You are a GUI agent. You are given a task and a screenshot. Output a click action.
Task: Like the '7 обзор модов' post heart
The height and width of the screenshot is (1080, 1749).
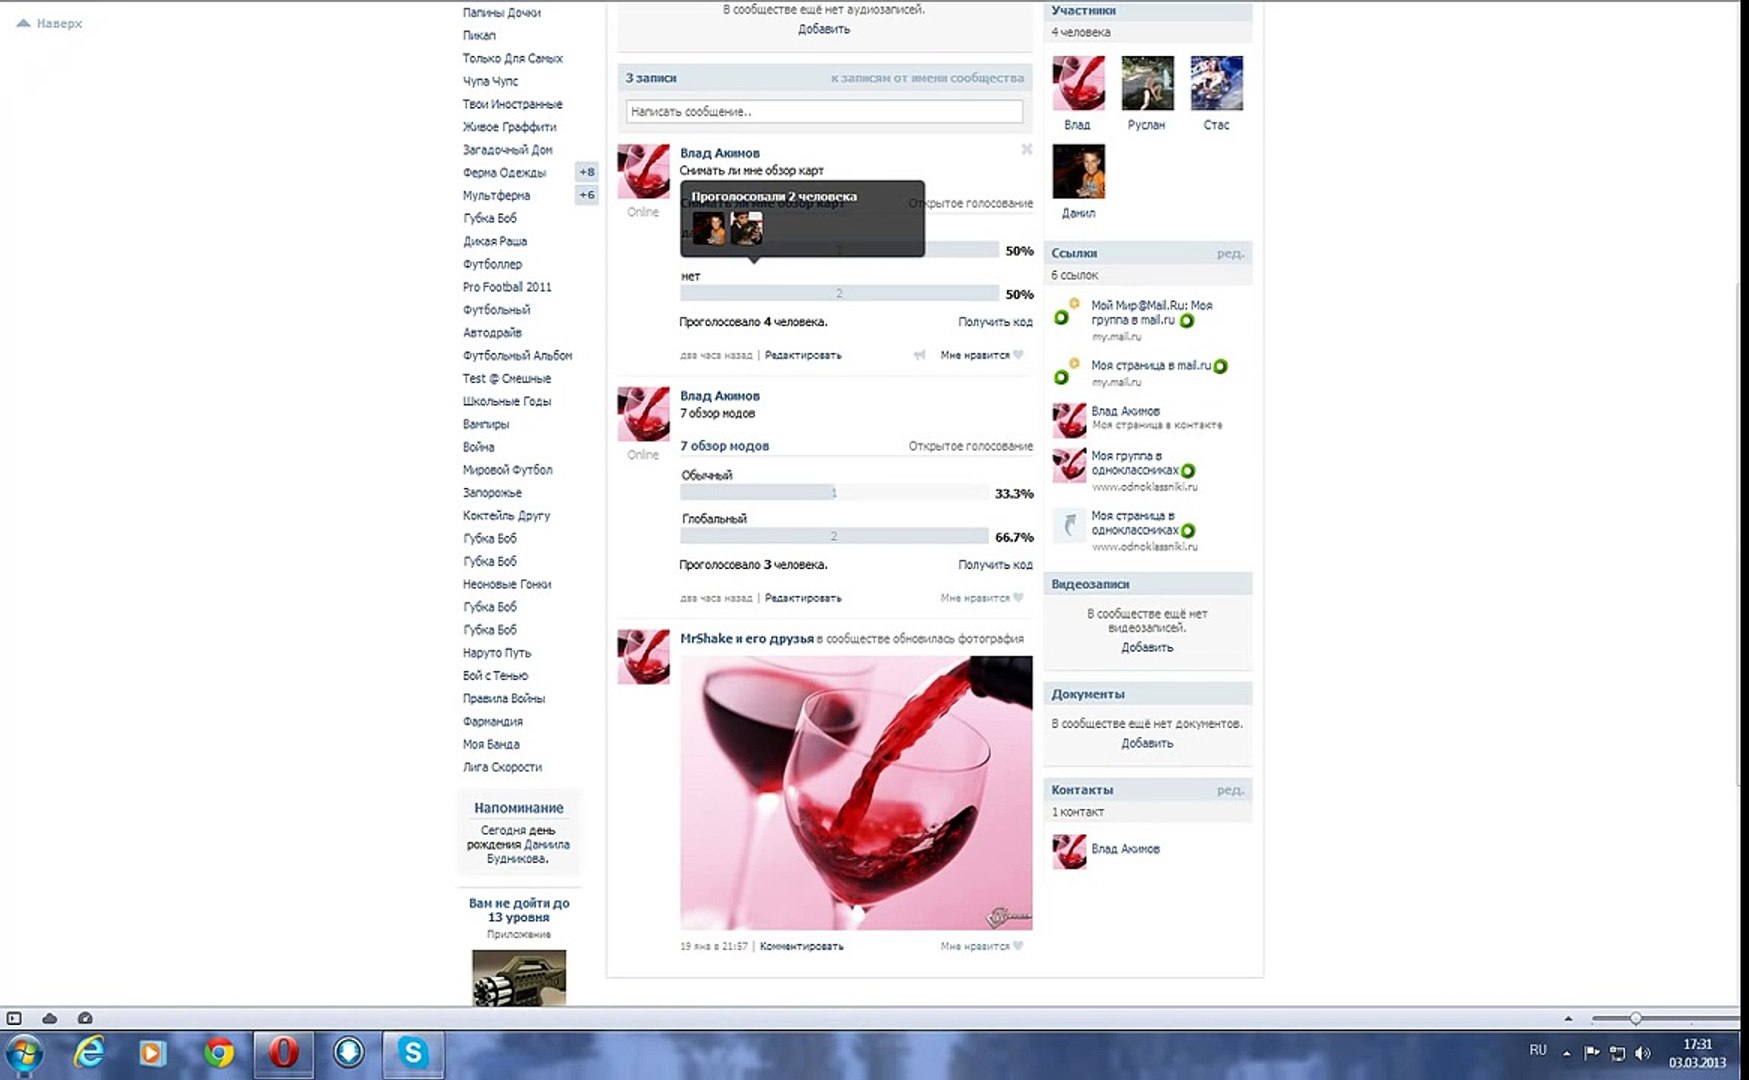click(x=1018, y=598)
